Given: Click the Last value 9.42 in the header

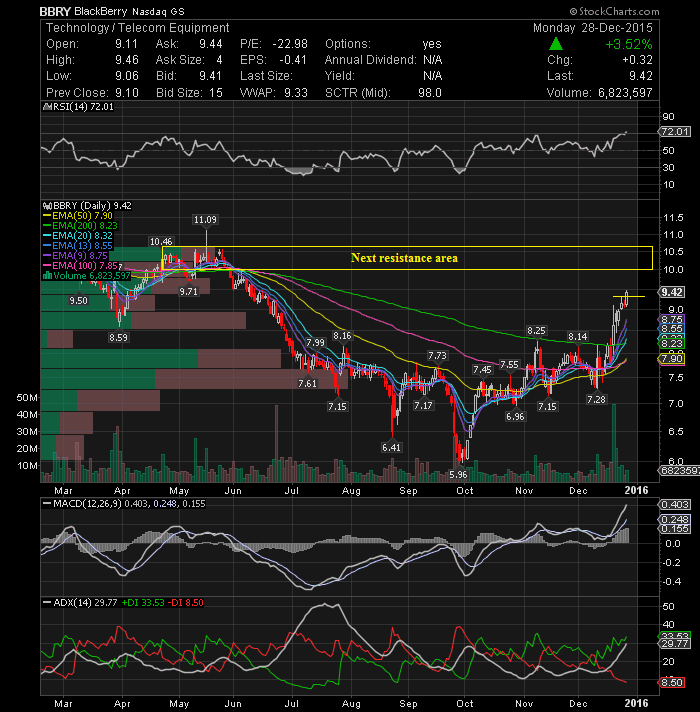Looking at the screenshot, I should 641,76.
